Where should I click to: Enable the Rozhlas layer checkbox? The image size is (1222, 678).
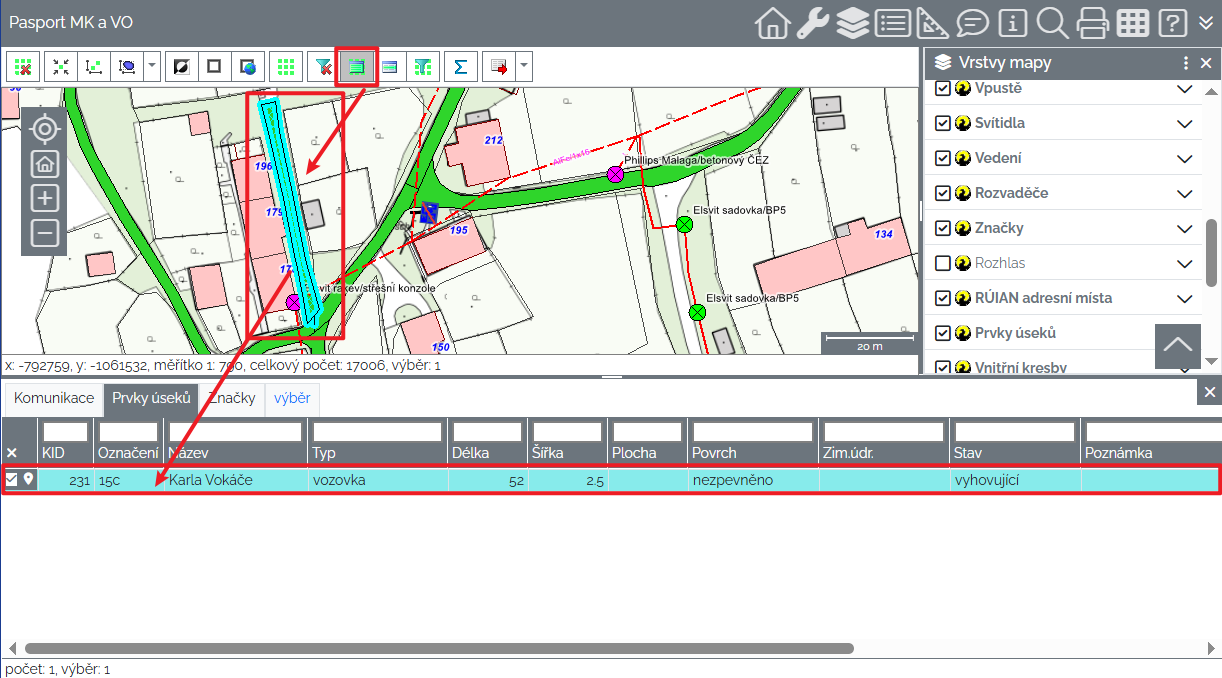[x=942, y=263]
